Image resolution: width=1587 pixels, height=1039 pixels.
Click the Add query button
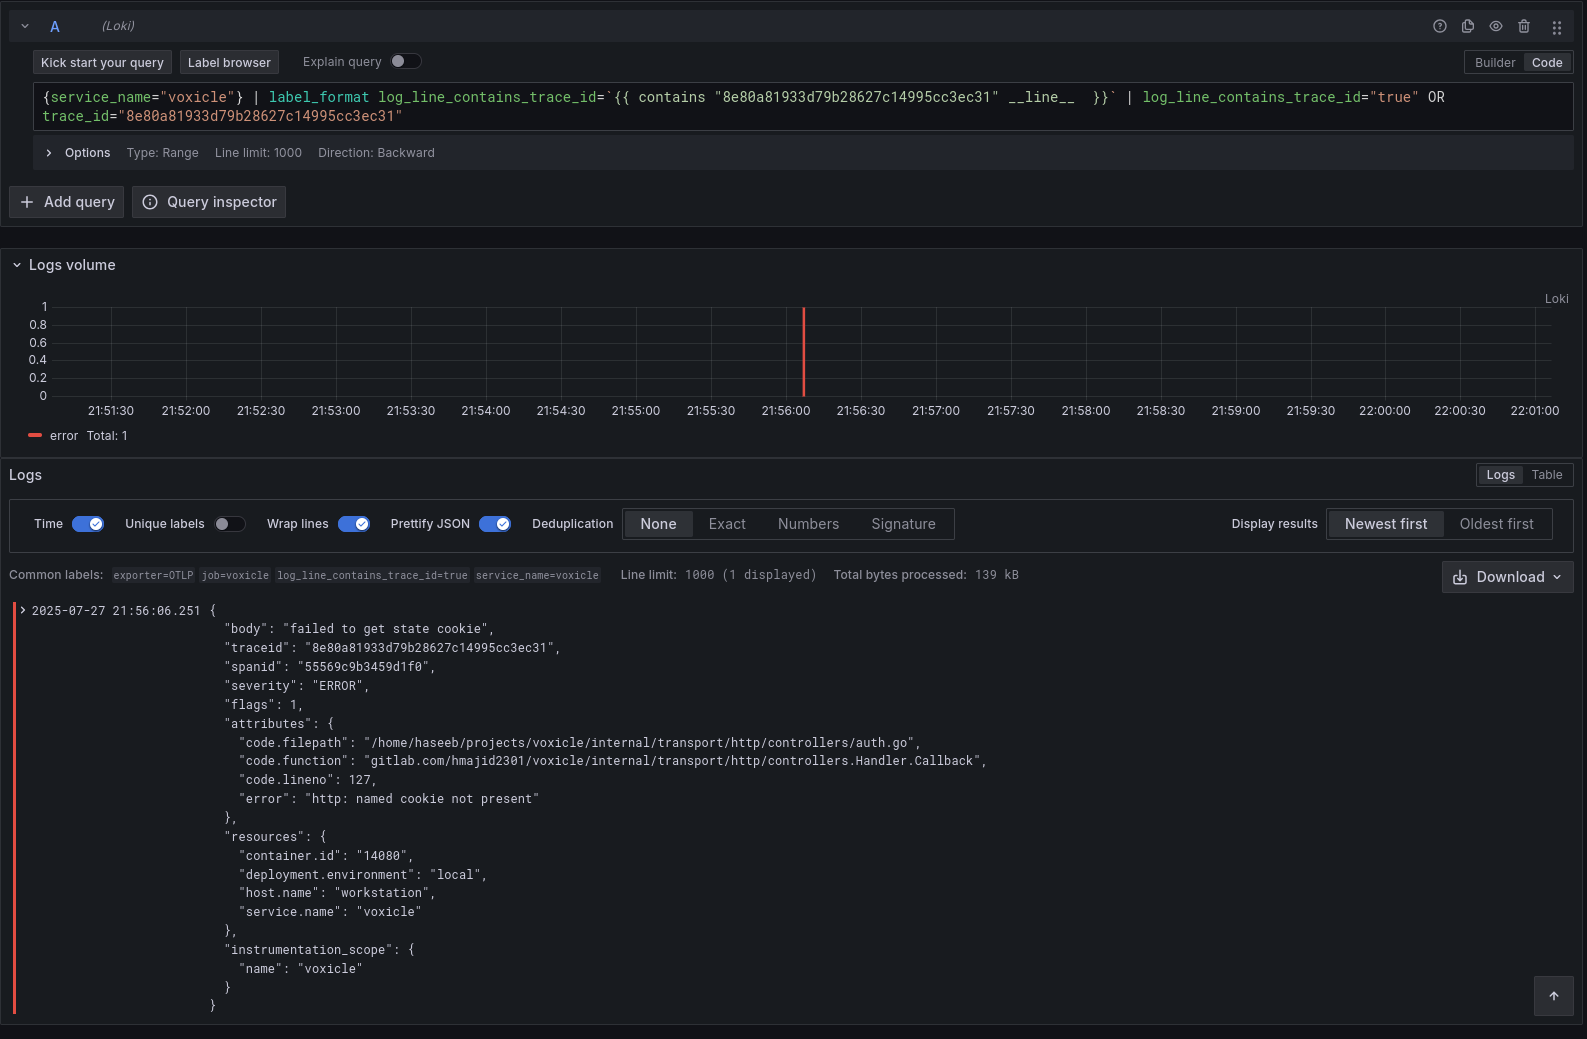67,202
